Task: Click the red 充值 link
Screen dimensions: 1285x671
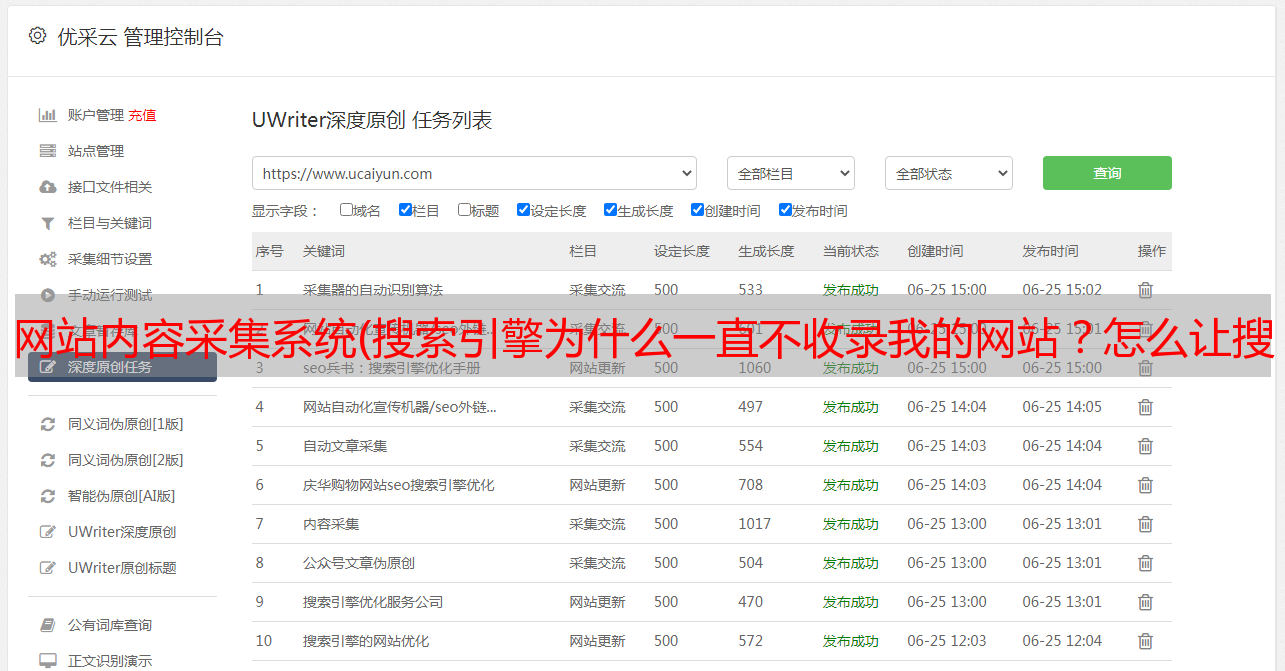Action: click(x=142, y=115)
